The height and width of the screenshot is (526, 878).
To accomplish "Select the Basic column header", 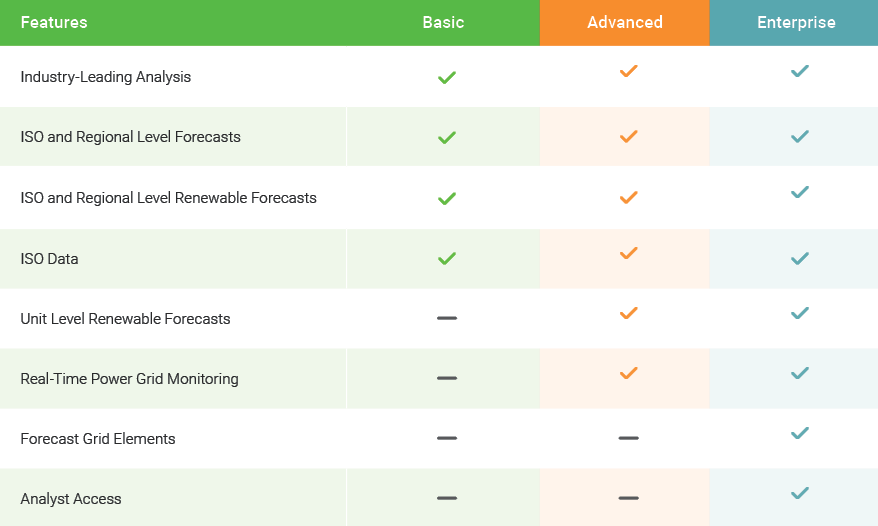I will coord(443,22).
